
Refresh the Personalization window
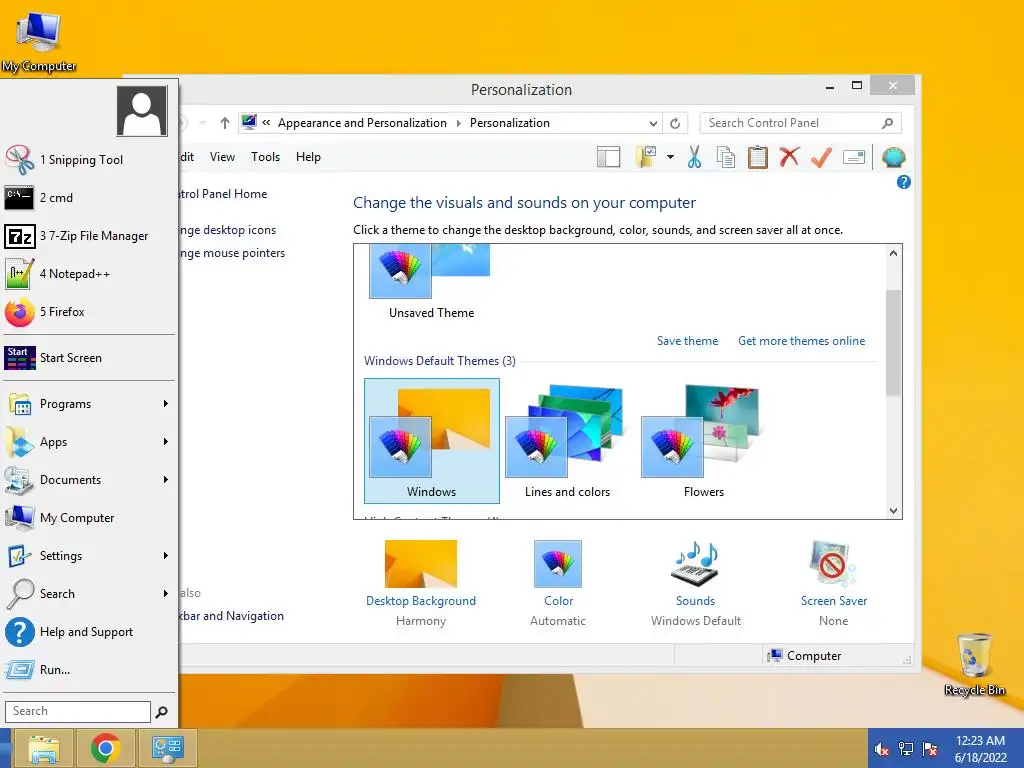675,123
